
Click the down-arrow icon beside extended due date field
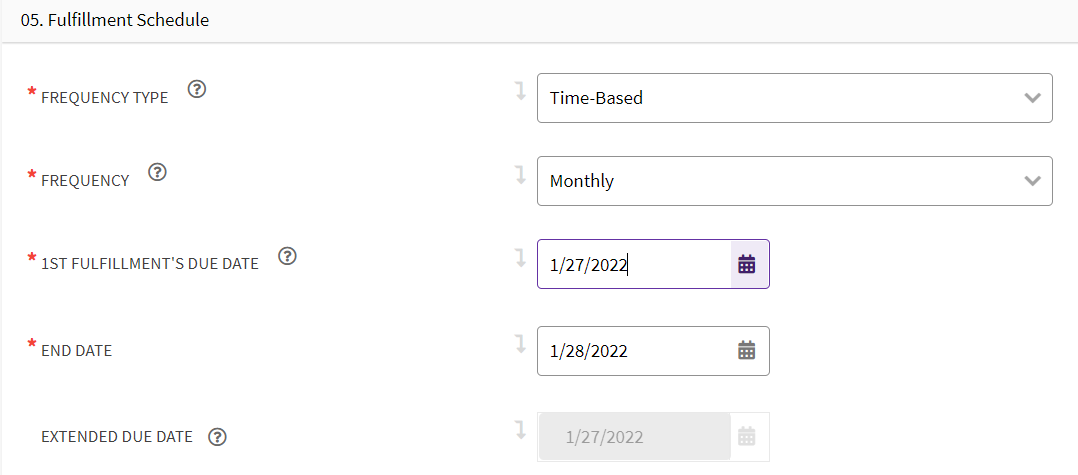520,430
